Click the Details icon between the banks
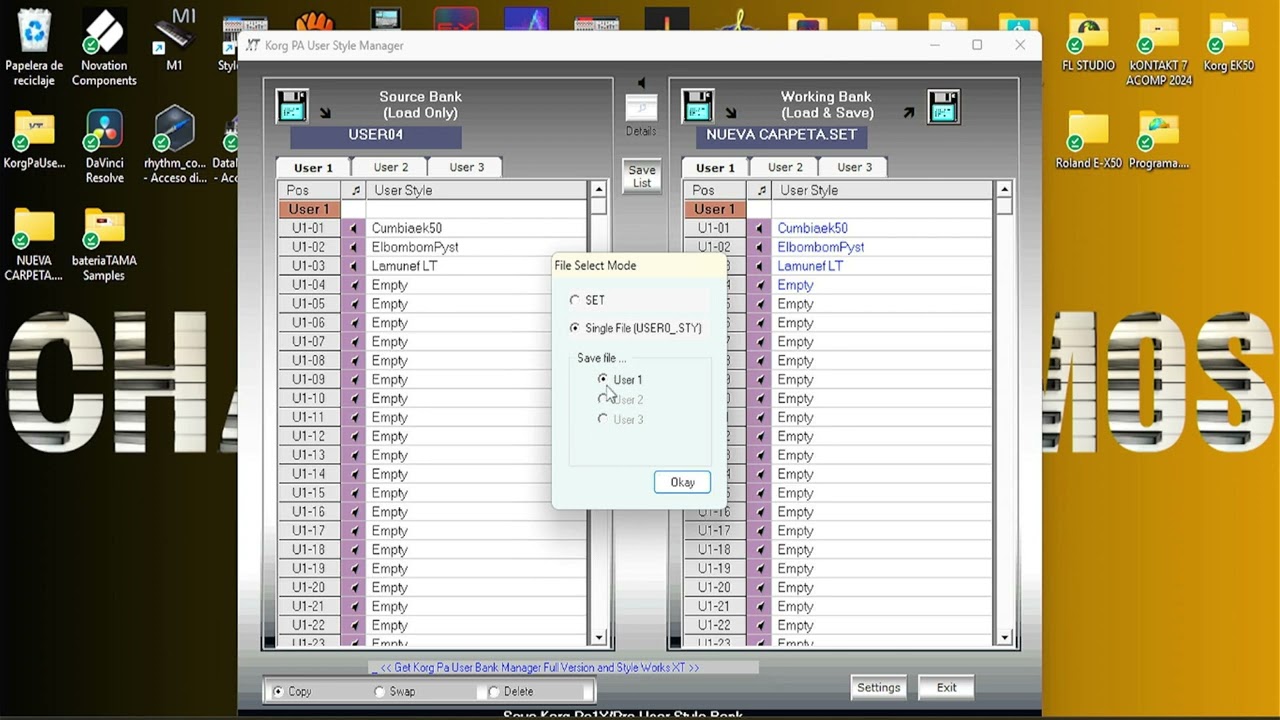Viewport: 1280px width, 720px height. [641, 109]
